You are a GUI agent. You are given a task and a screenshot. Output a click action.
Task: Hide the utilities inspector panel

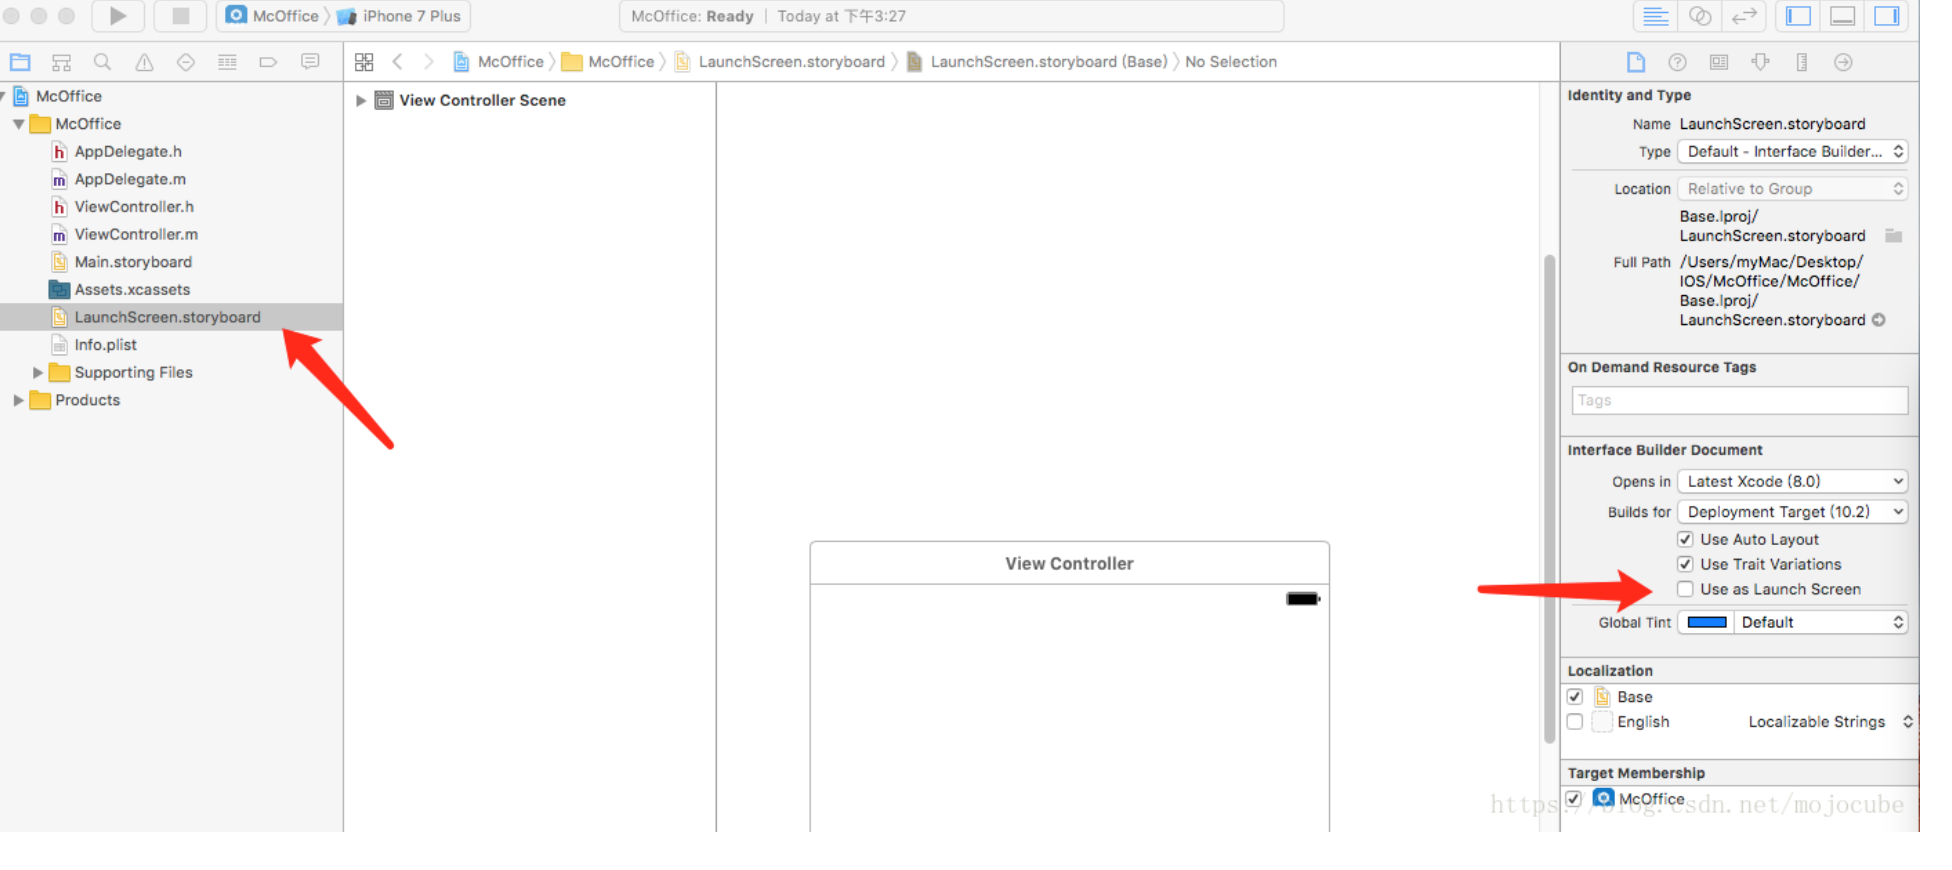pyautogui.click(x=1887, y=16)
